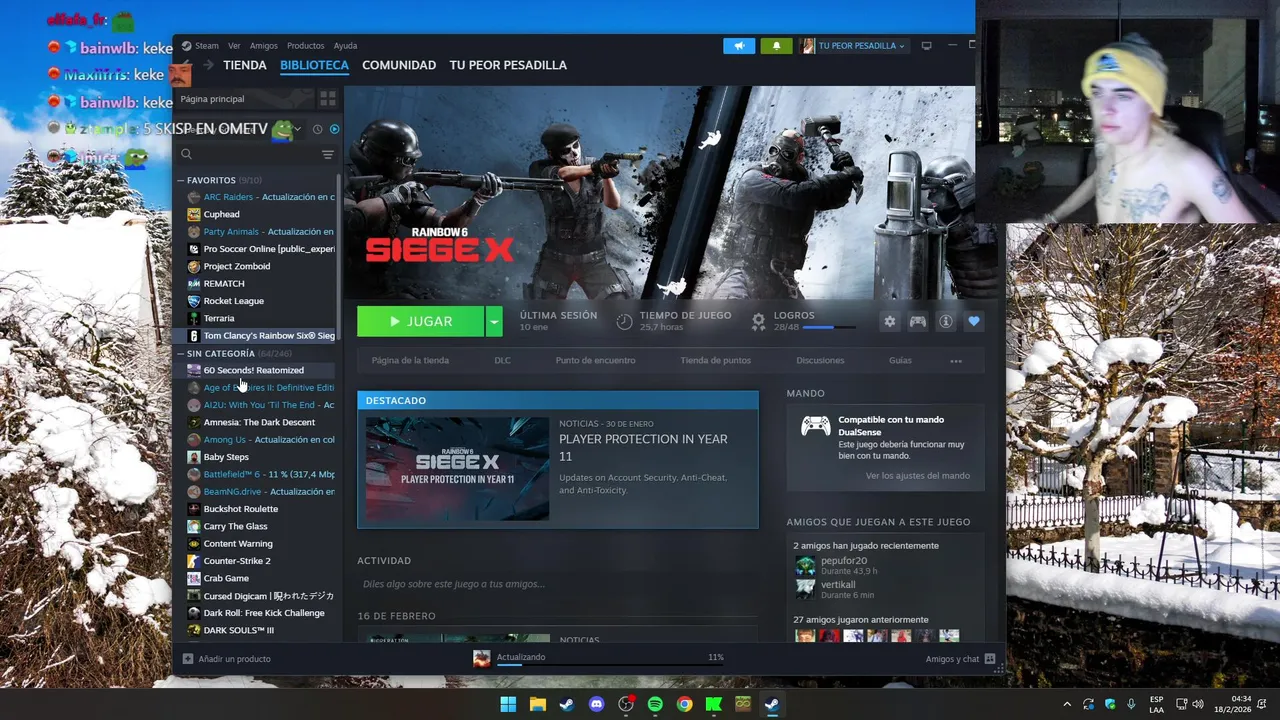Open the Guías link
The height and width of the screenshot is (720, 1280).
tap(900, 361)
